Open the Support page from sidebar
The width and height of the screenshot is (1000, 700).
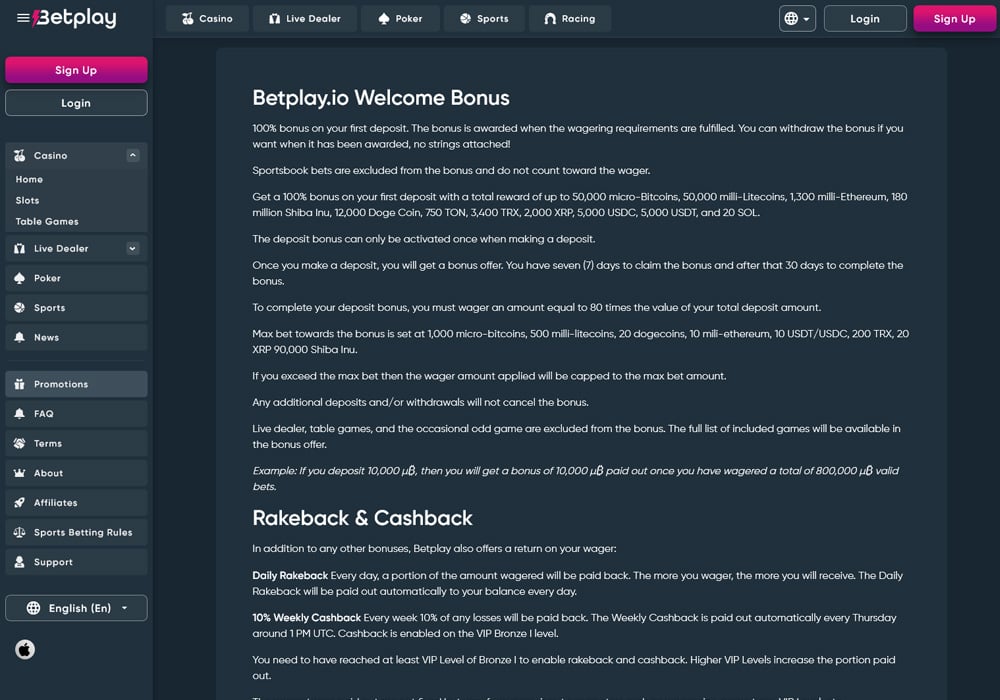point(53,562)
